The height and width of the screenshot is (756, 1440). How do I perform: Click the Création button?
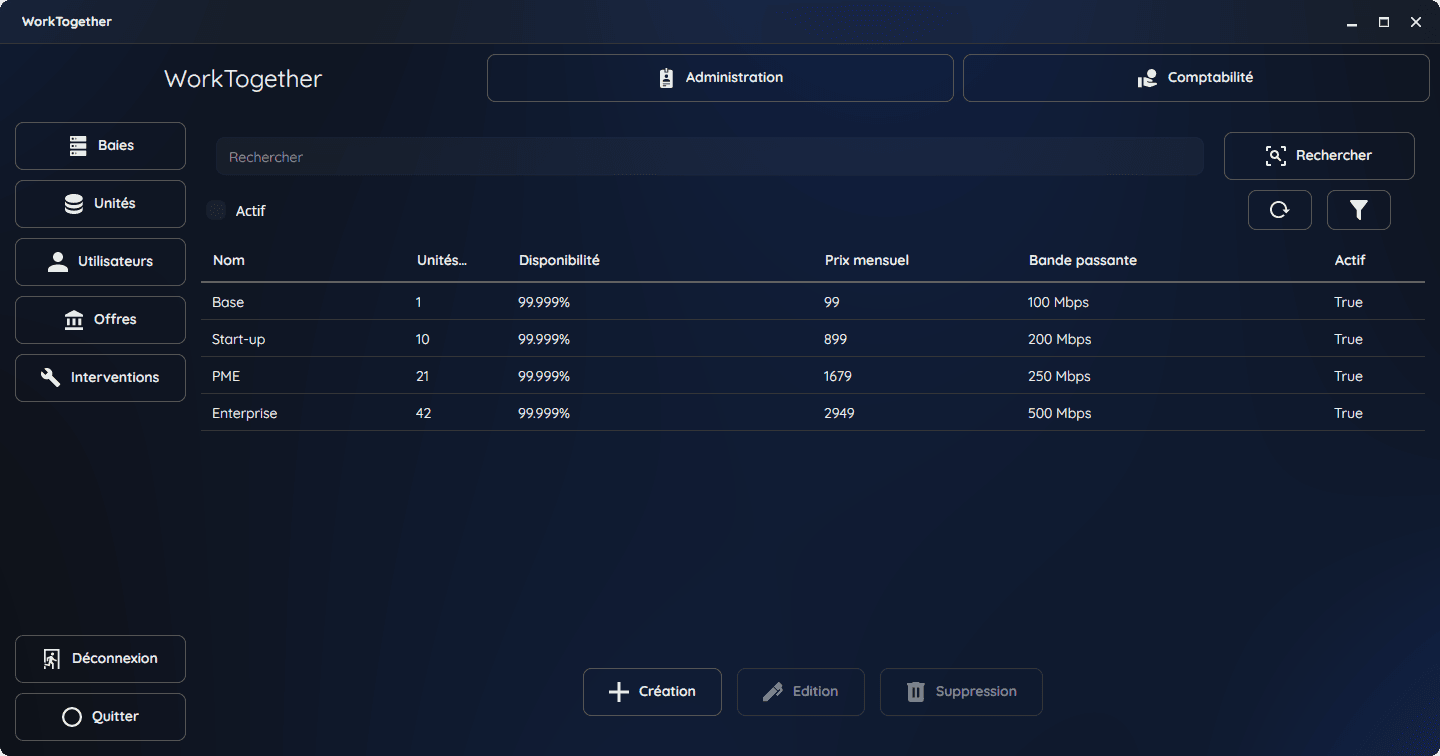coord(652,692)
